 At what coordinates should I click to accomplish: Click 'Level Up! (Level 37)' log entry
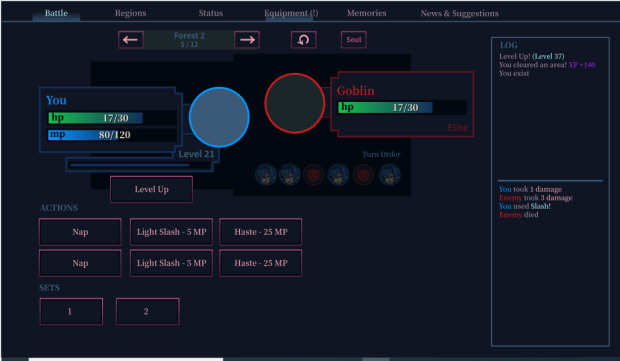[x=531, y=56]
